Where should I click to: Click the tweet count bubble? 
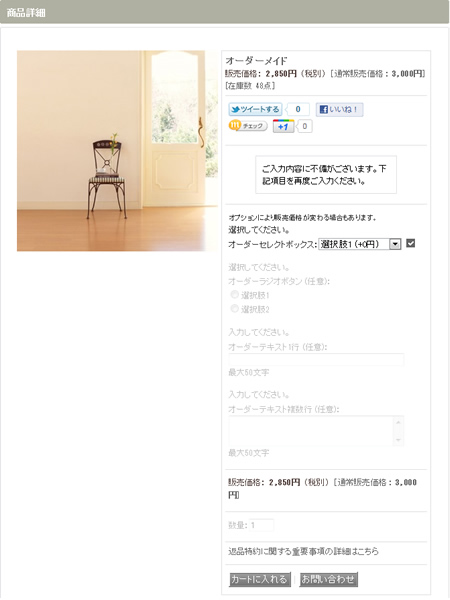(x=298, y=109)
